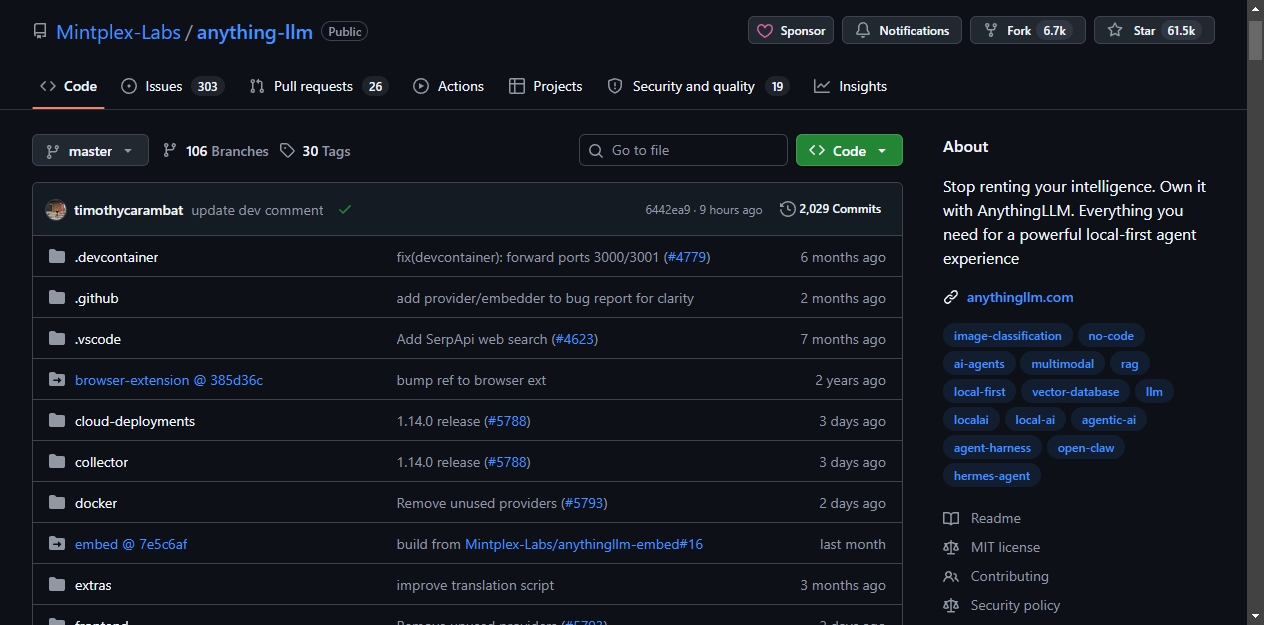Open the .devcontainer folder icon

tap(57, 257)
